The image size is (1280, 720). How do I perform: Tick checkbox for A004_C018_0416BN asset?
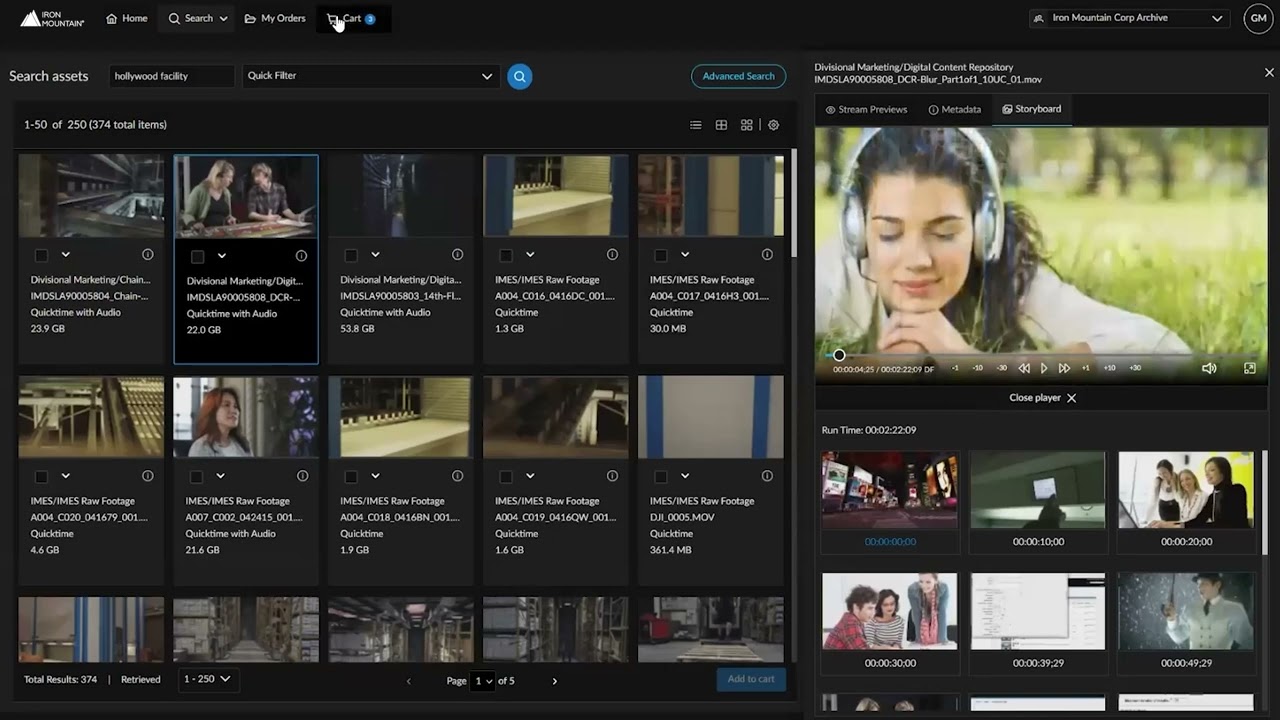pos(351,476)
